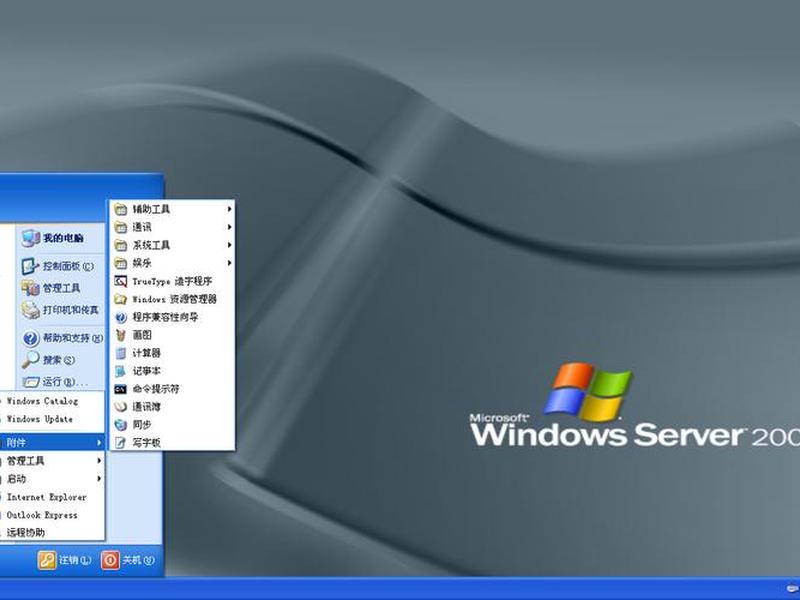Open 帮助和支持(H) text label
The width and height of the screenshot is (800, 600).
73,338
